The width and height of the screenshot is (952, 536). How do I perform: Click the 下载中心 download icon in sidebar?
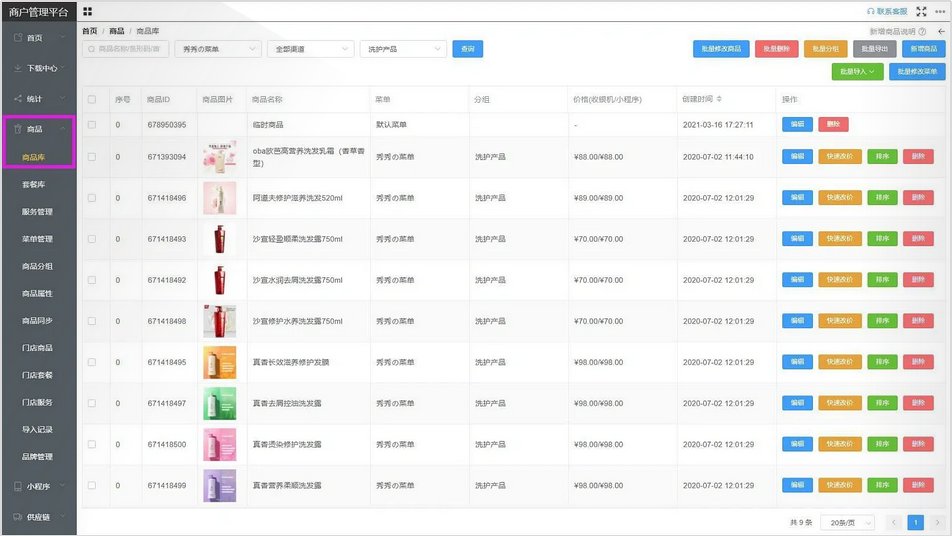point(18,69)
